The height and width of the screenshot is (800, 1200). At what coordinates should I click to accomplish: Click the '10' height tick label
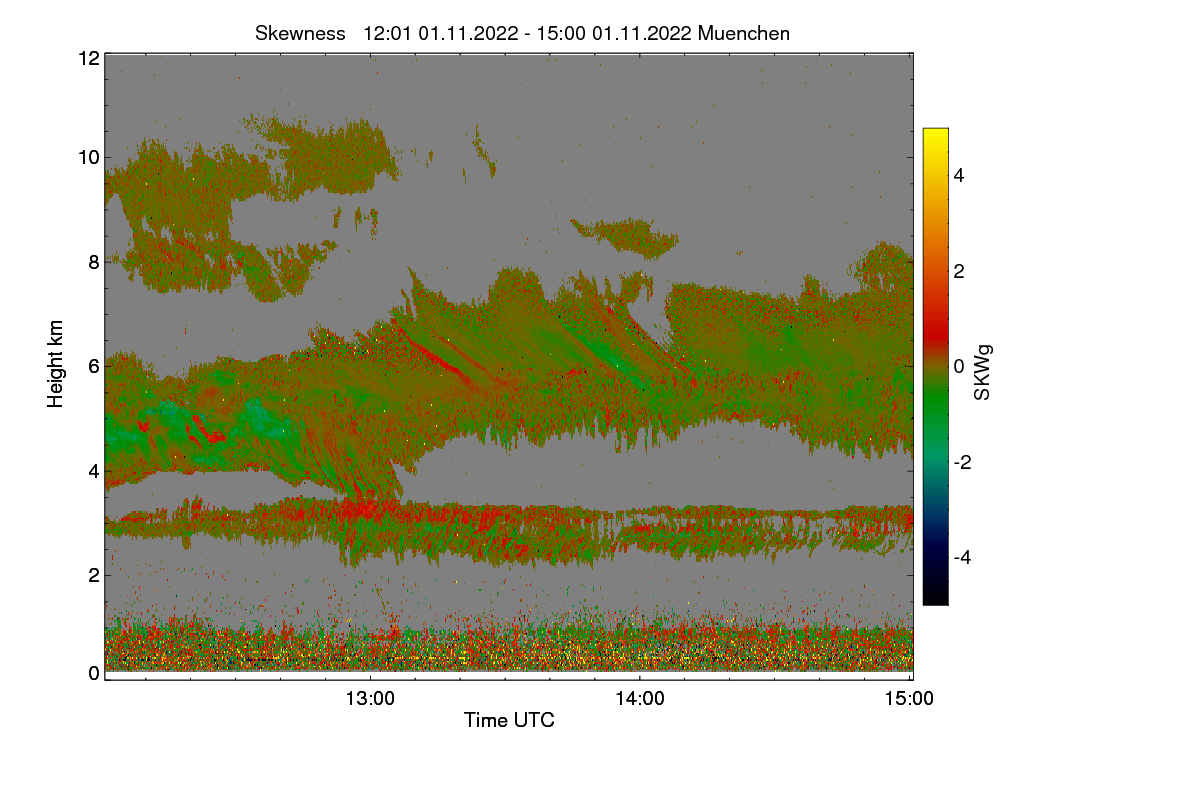[87, 157]
